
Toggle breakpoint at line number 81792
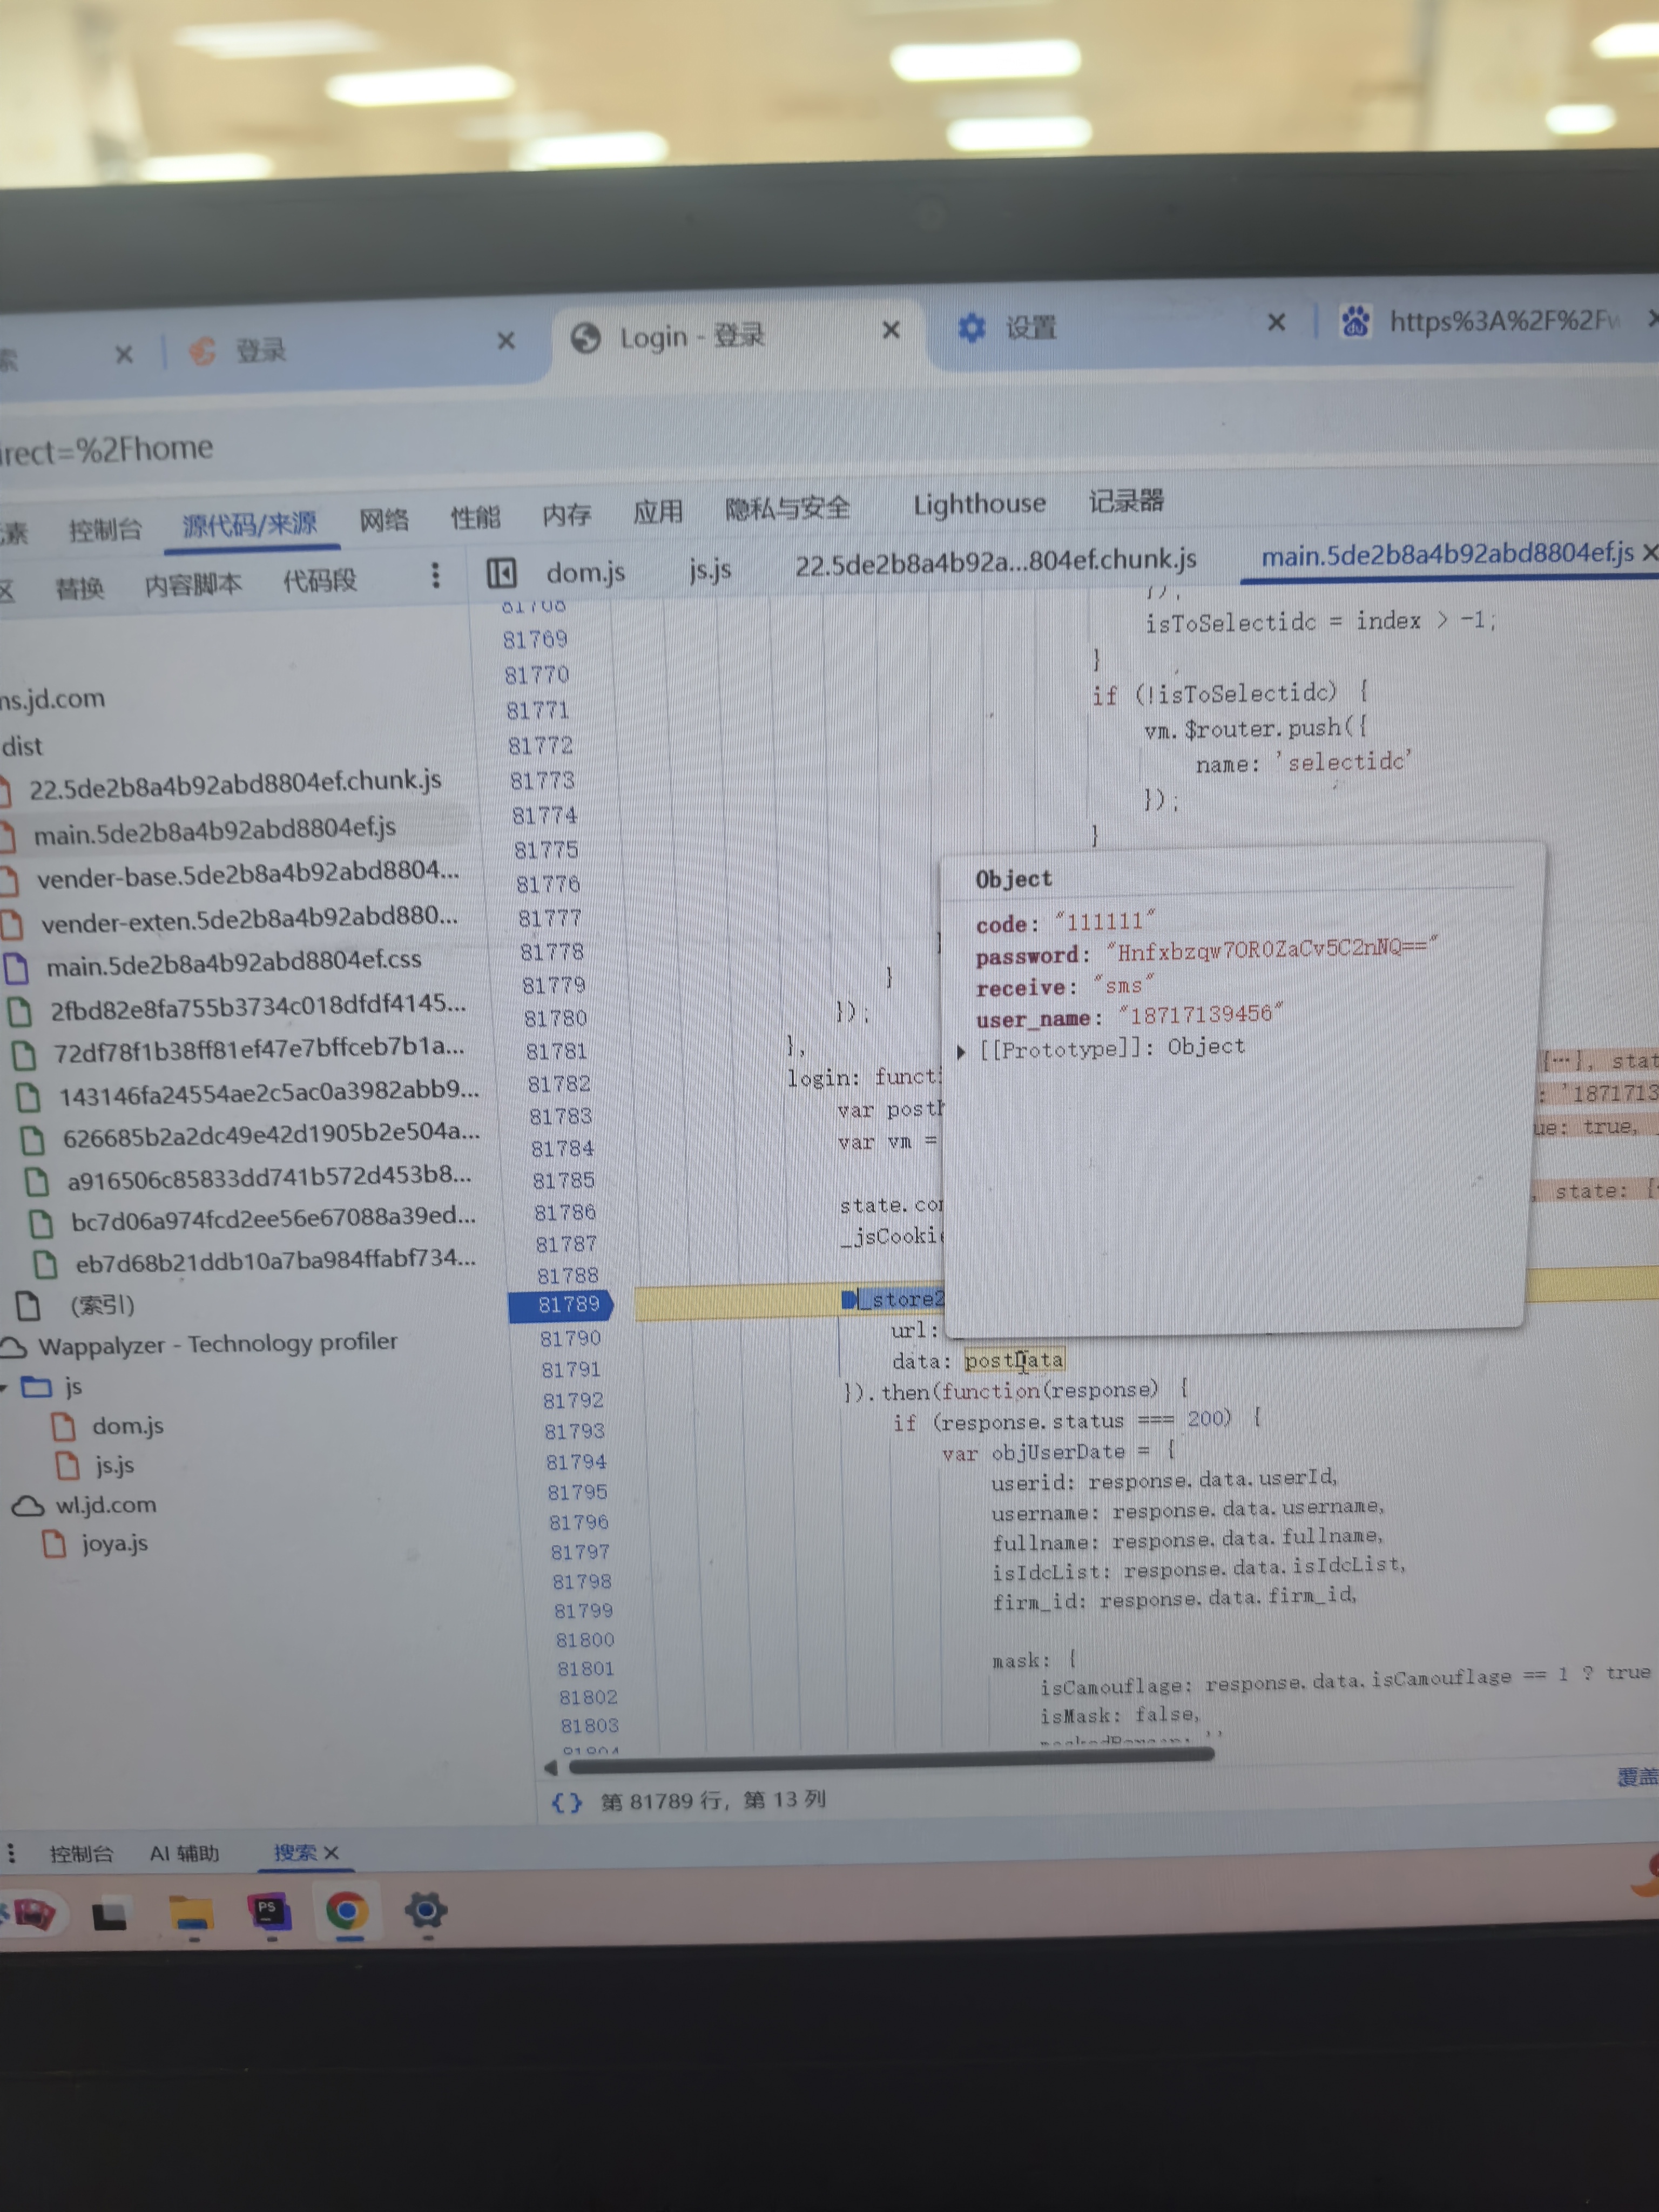pos(572,1400)
